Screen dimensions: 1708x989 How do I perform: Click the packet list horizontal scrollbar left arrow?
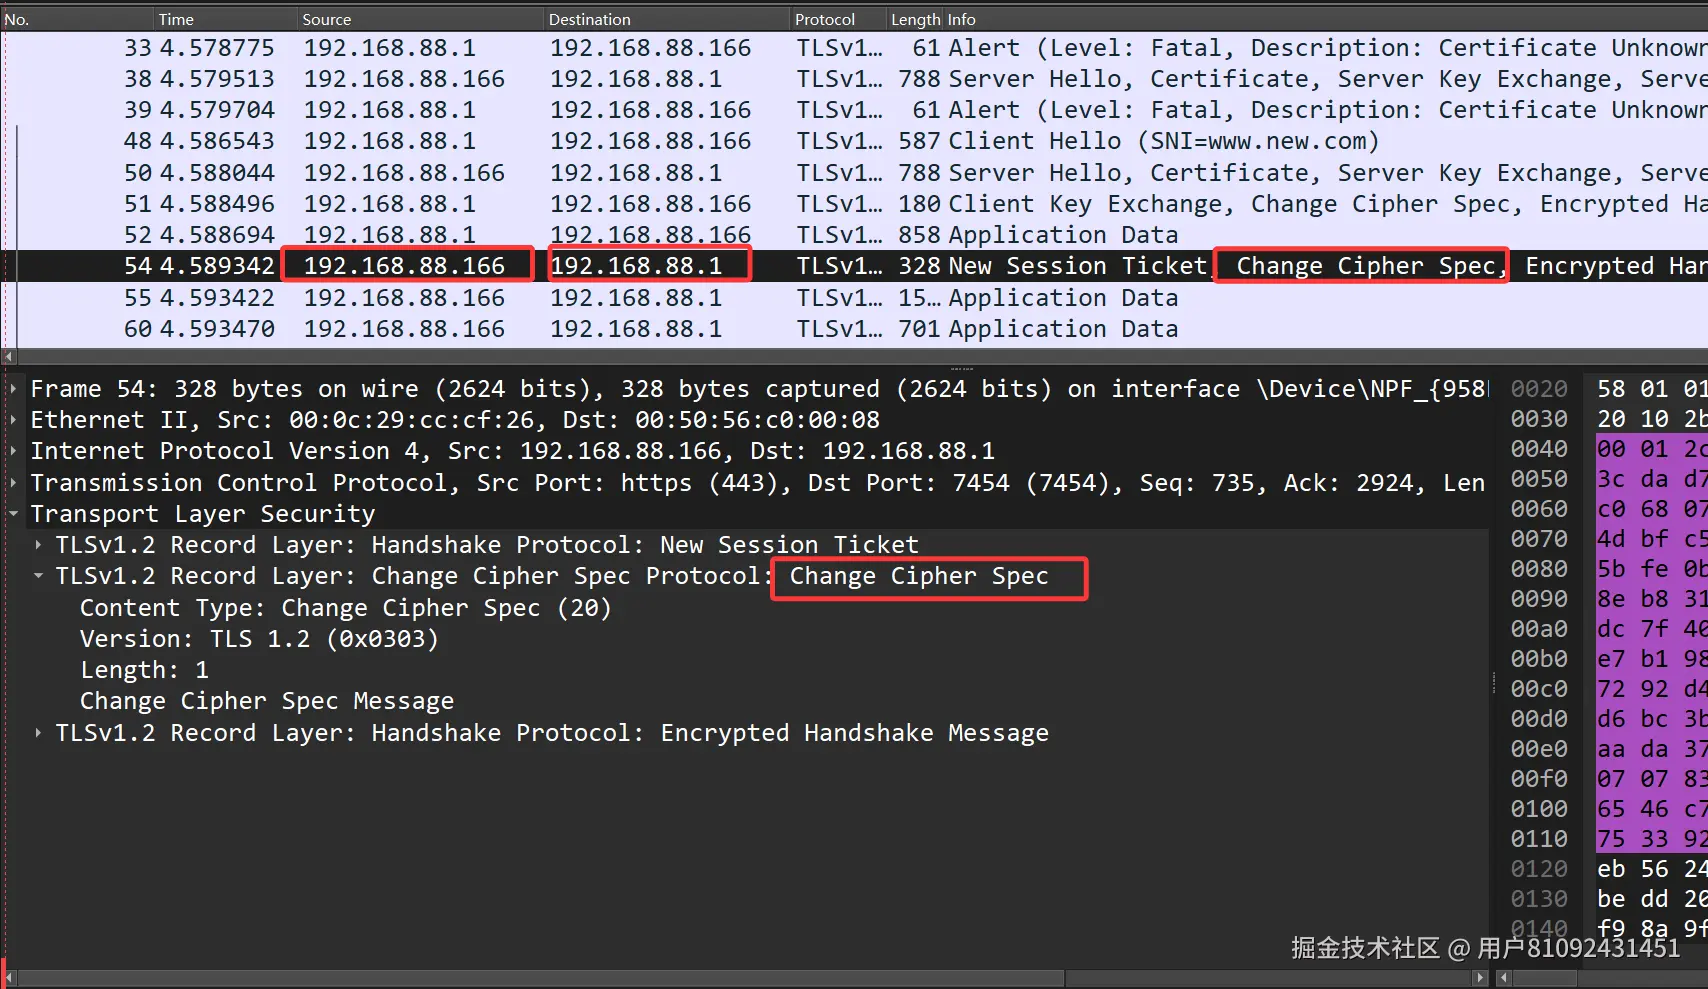(9, 356)
